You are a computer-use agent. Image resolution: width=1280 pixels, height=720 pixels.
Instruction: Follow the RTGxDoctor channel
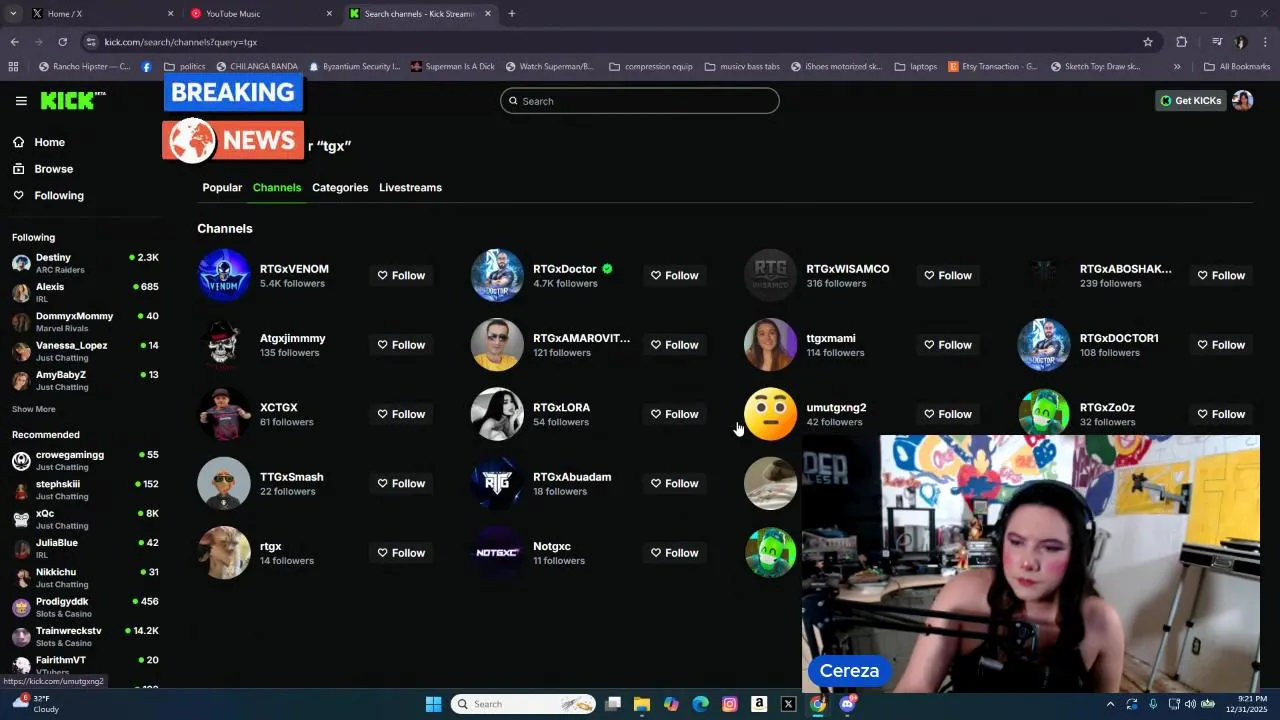[674, 275]
